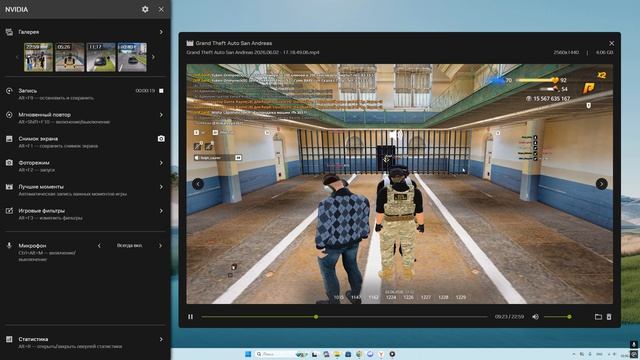The image size is (640, 360).
Task: Go to next gallery thumbnails arrow
Action: (x=153, y=57)
